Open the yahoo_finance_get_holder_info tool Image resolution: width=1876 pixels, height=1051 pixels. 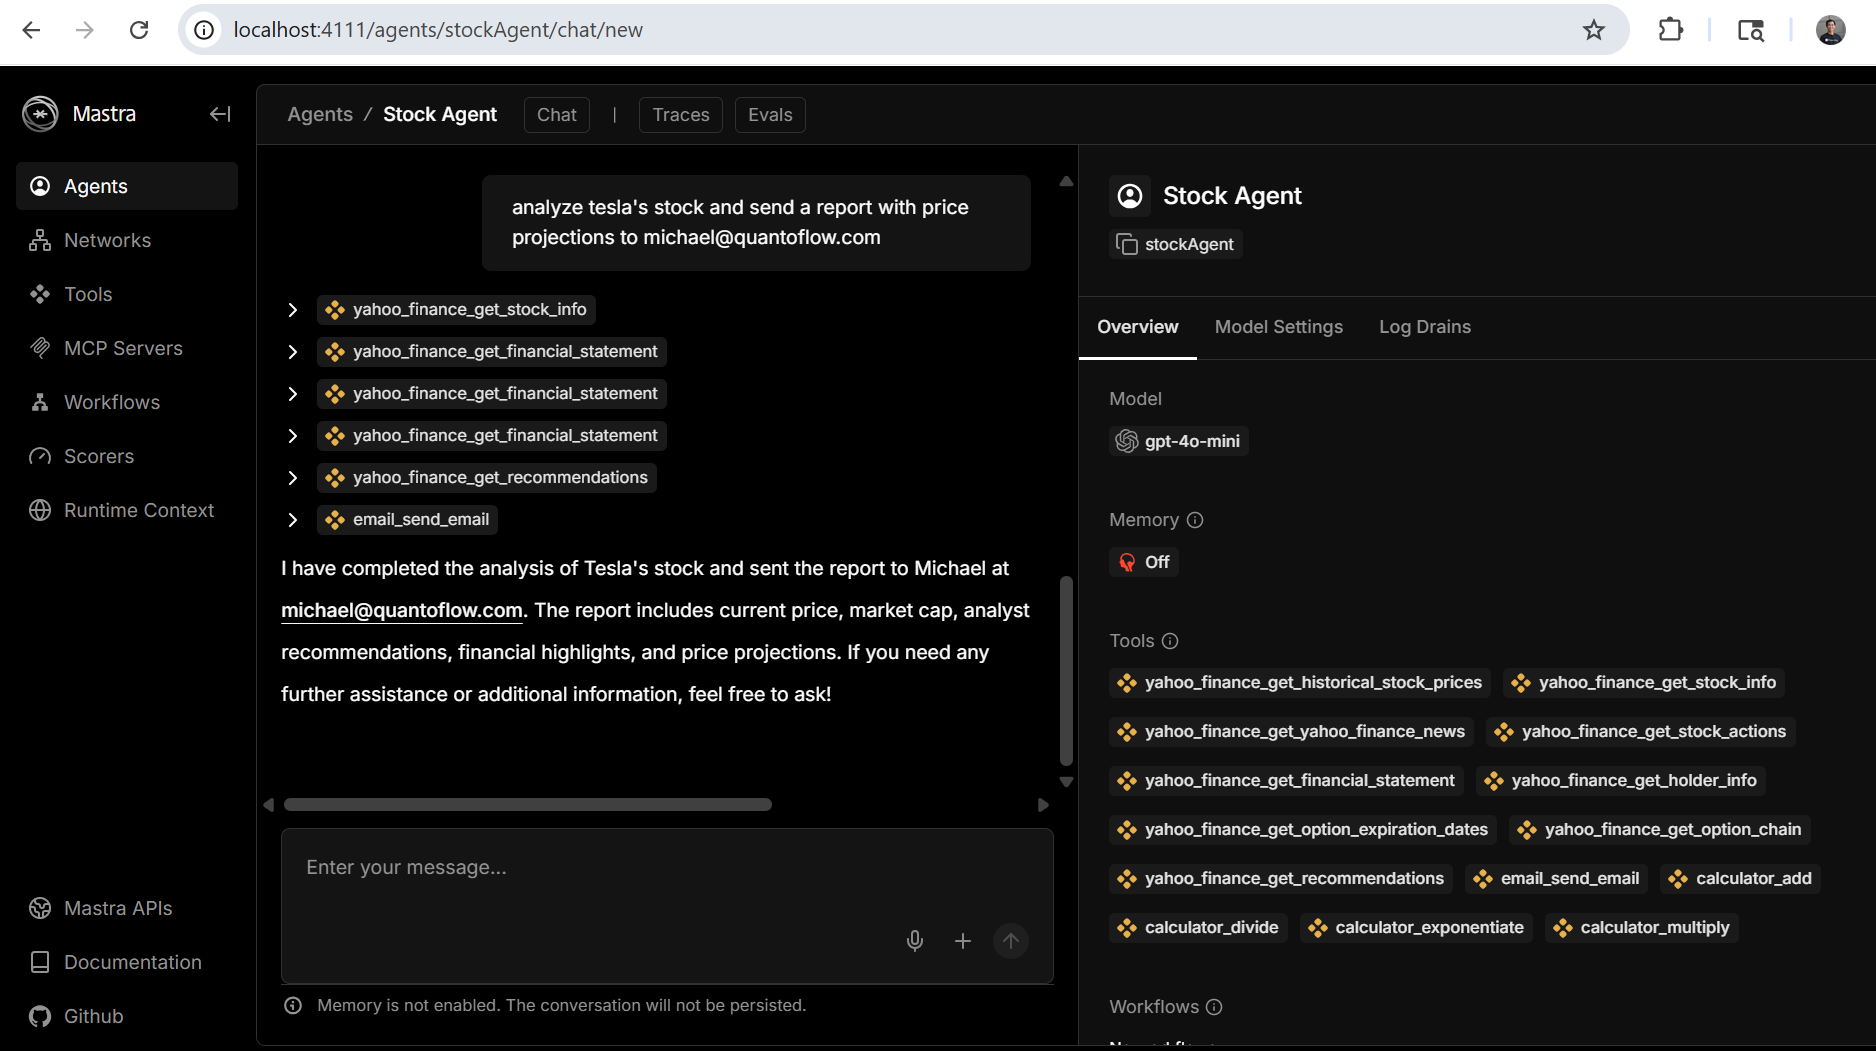tap(1621, 780)
